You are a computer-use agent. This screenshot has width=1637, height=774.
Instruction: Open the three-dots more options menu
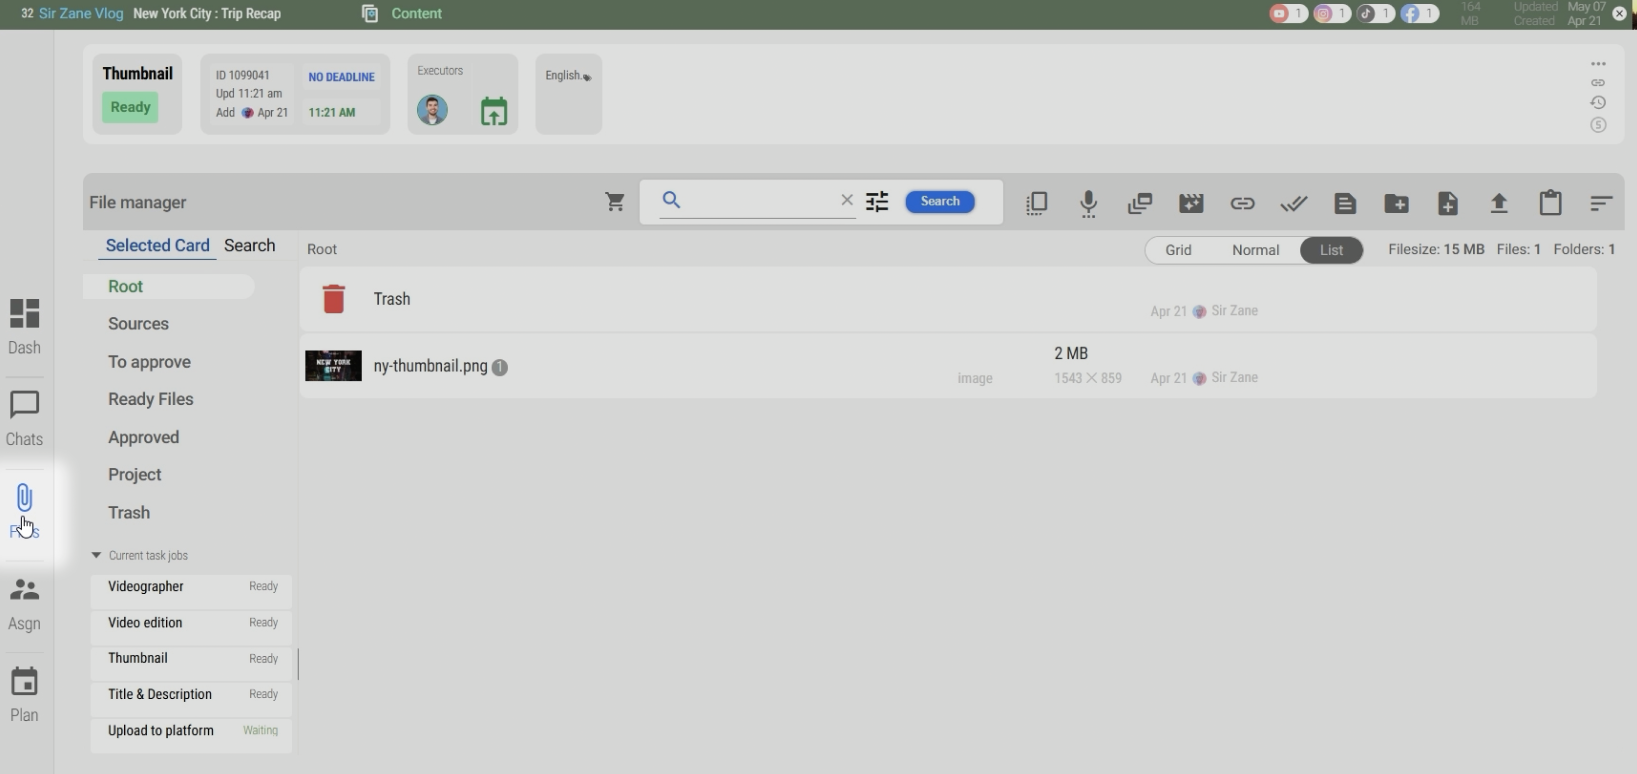pyautogui.click(x=1598, y=64)
